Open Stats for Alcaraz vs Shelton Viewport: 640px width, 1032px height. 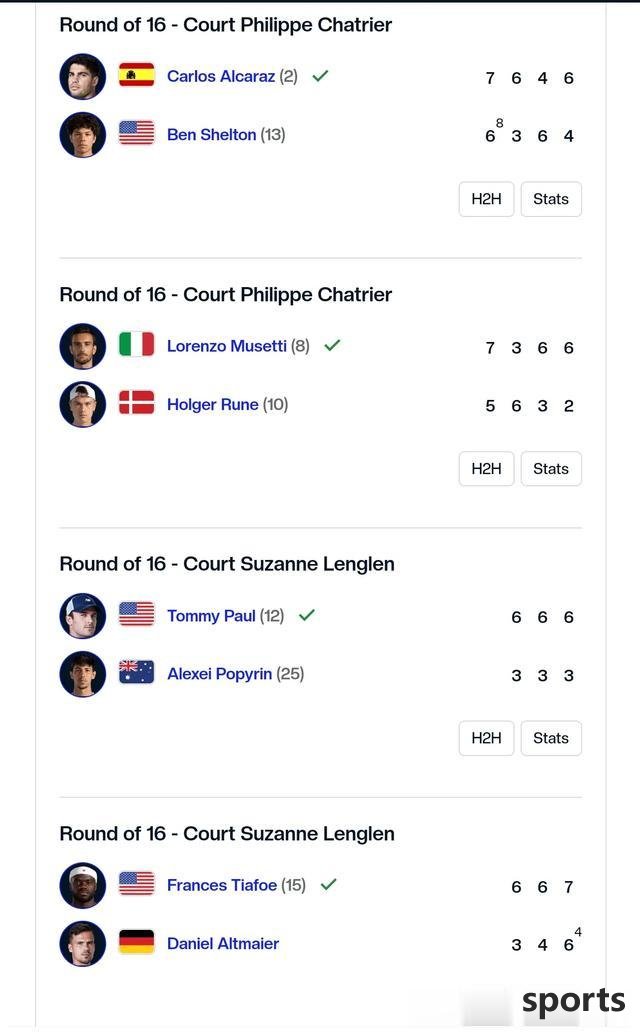point(551,199)
